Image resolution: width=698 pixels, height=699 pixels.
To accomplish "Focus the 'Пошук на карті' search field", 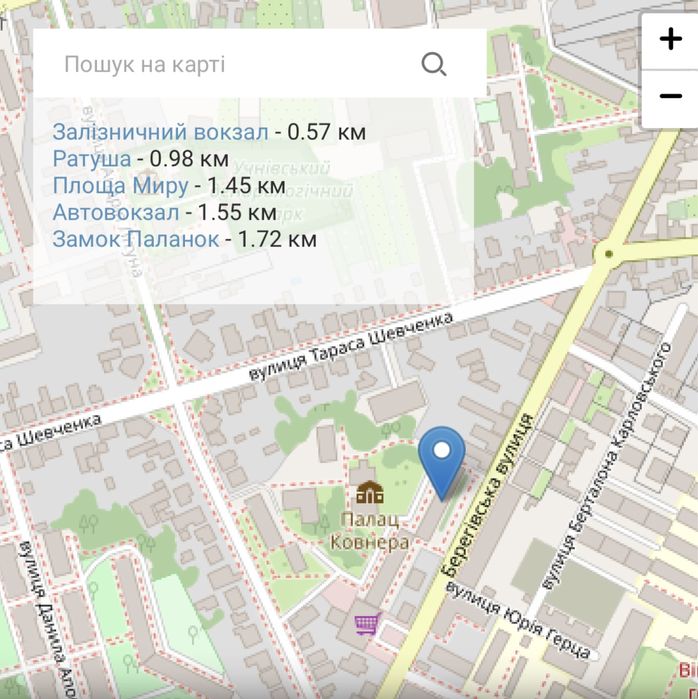I will pyautogui.click(x=260, y=63).
